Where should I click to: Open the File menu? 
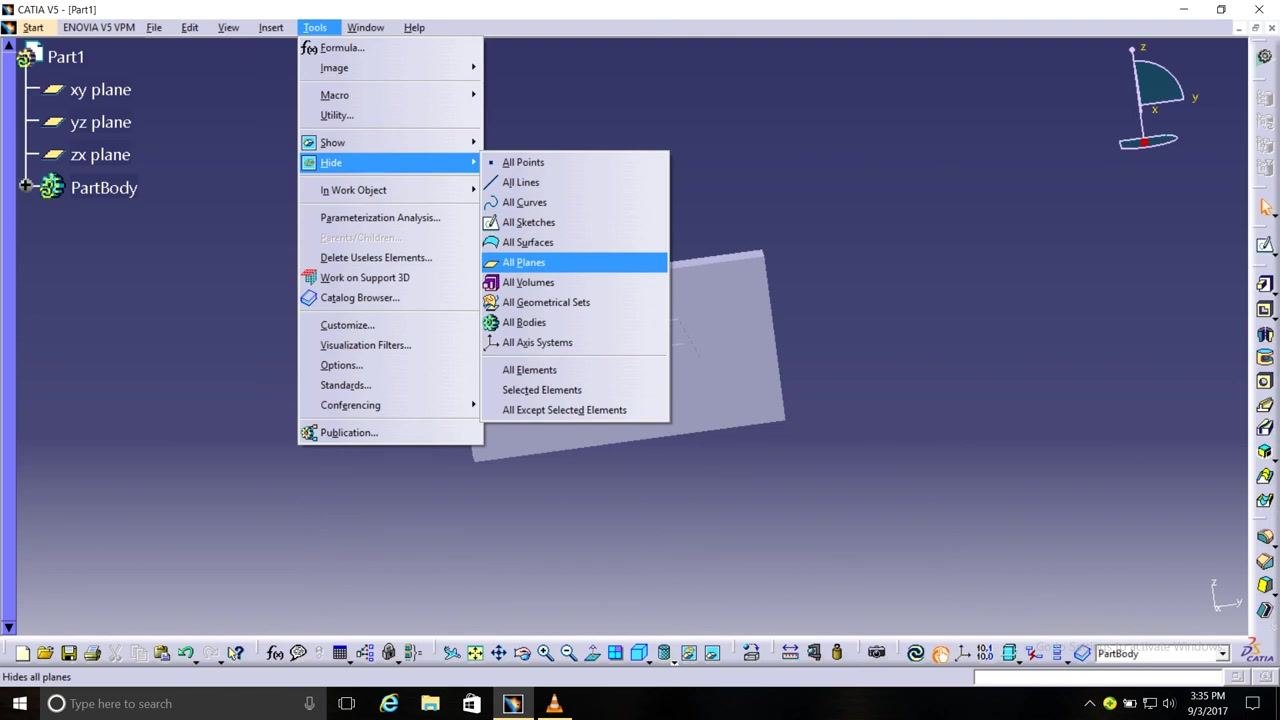coord(154,27)
